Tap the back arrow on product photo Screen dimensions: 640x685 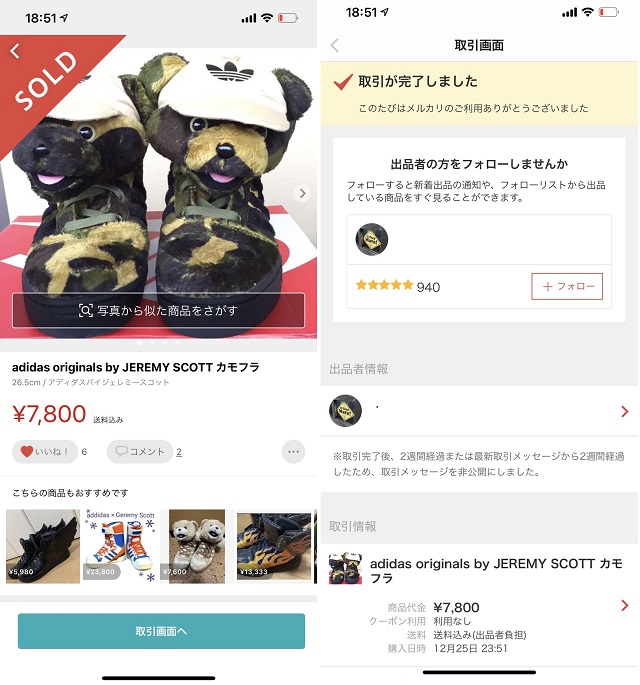pyautogui.click(x=15, y=51)
